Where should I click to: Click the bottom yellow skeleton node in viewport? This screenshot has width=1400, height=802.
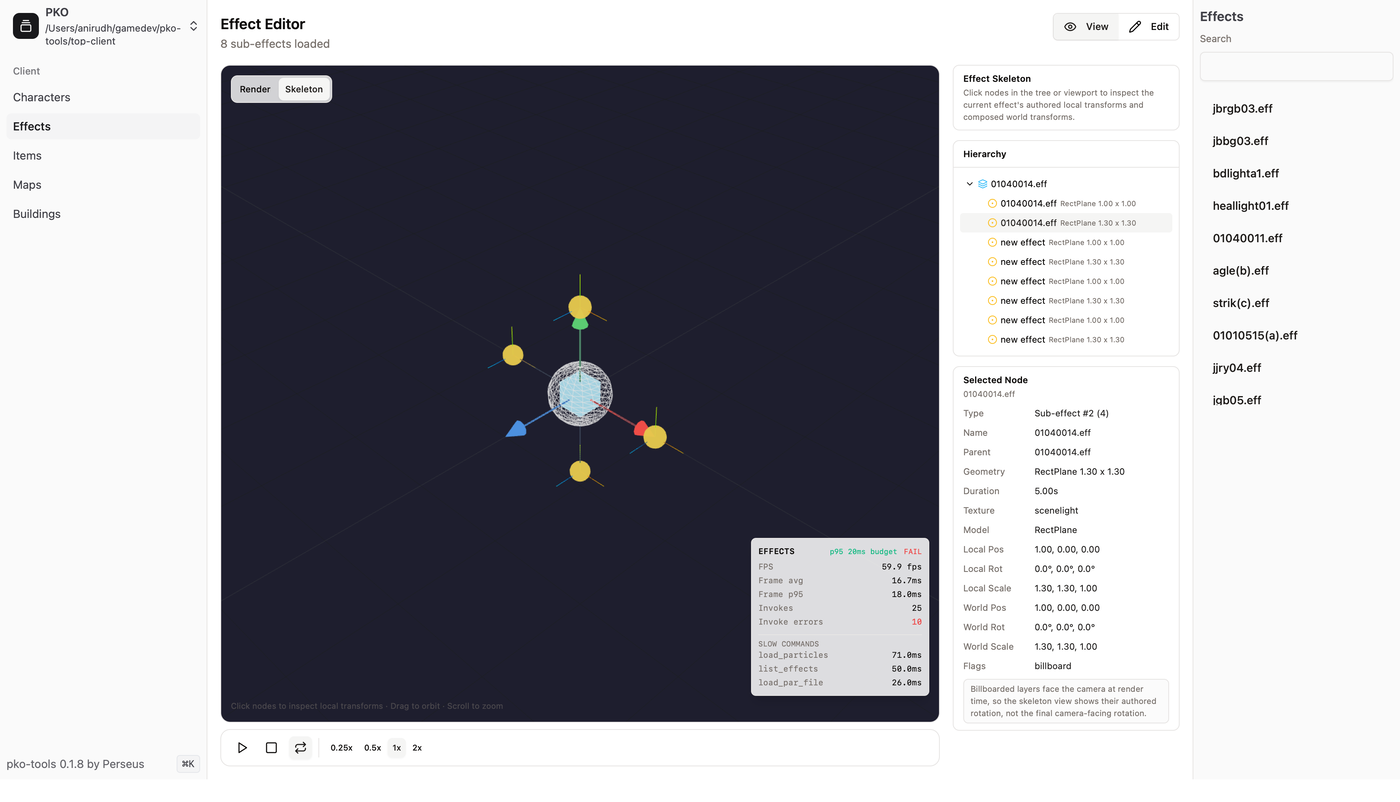pyautogui.click(x=580, y=471)
